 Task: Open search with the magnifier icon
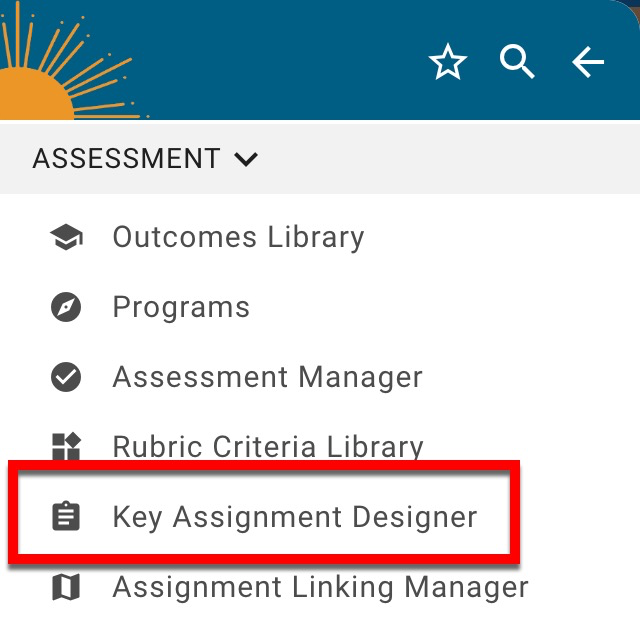click(x=517, y=62)
